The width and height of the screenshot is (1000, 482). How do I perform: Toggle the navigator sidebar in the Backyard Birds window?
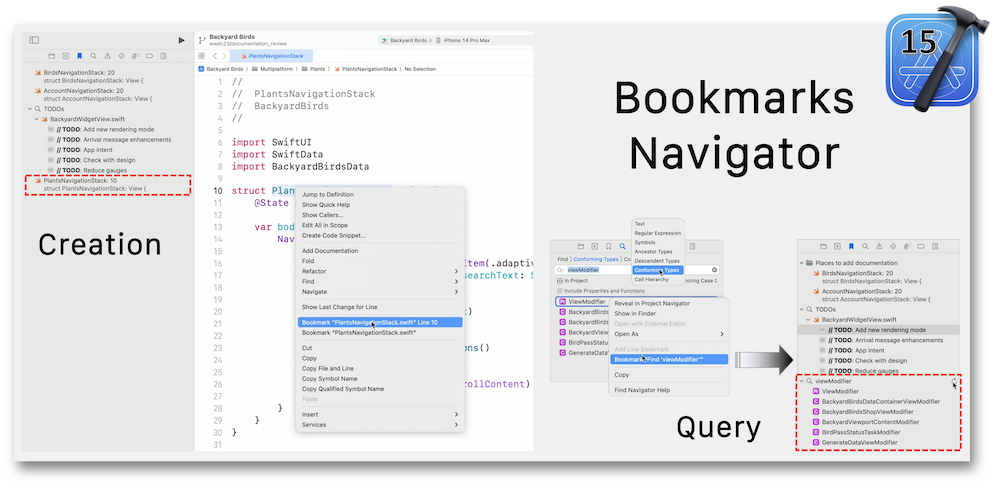point(34,40)
